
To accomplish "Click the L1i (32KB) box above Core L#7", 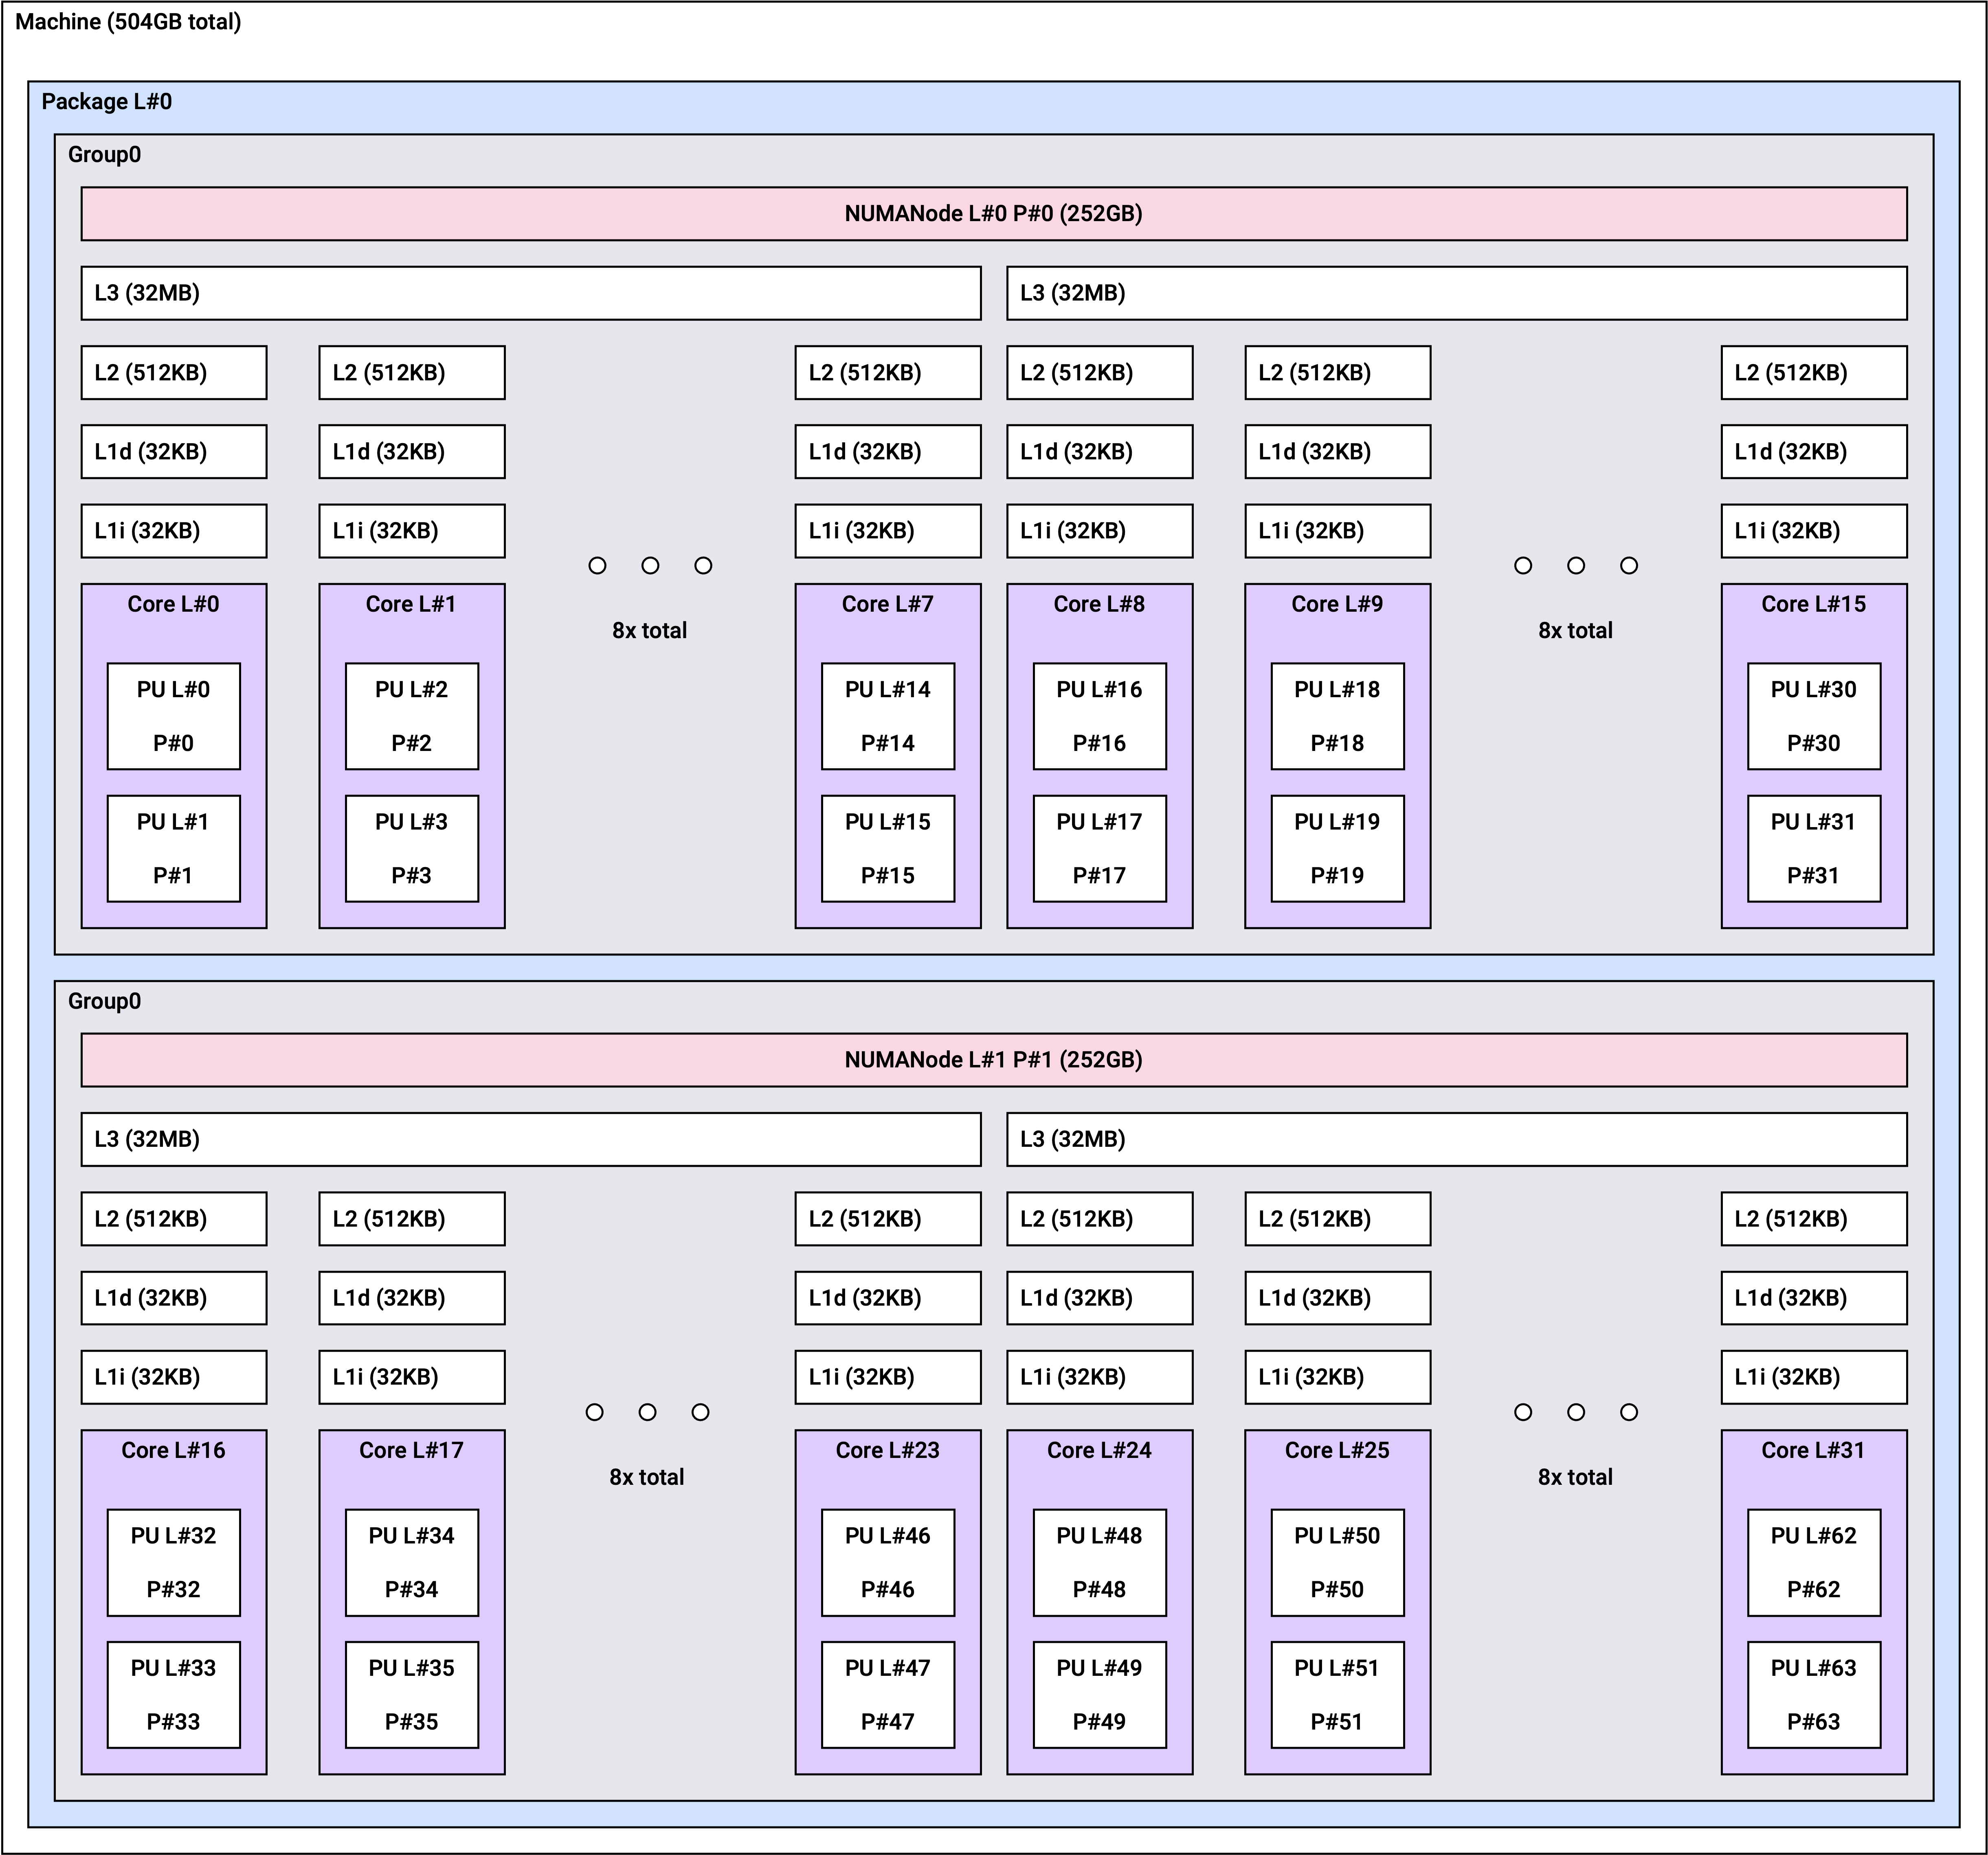I will pos(888,531).
